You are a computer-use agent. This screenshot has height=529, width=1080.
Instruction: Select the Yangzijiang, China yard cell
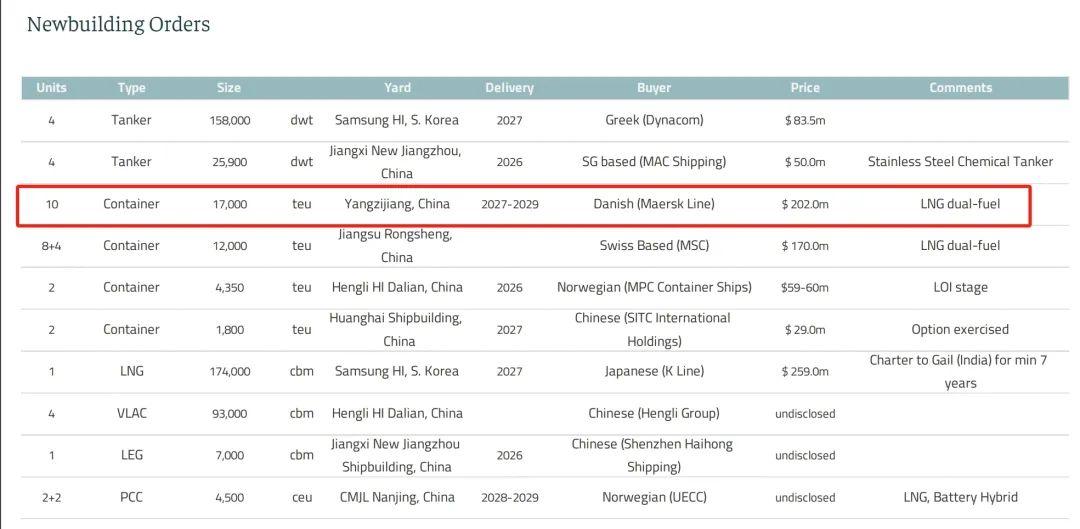(397, 204)
